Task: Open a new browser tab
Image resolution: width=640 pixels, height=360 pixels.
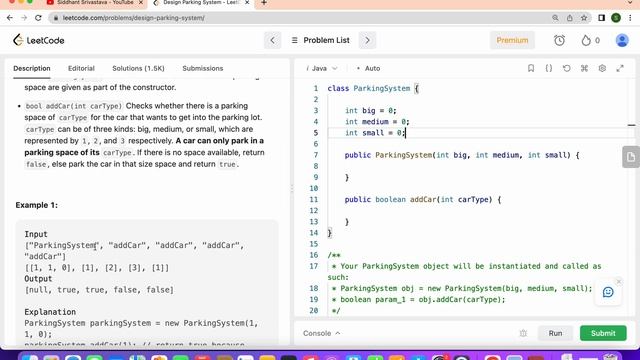Action: (264, 3)
